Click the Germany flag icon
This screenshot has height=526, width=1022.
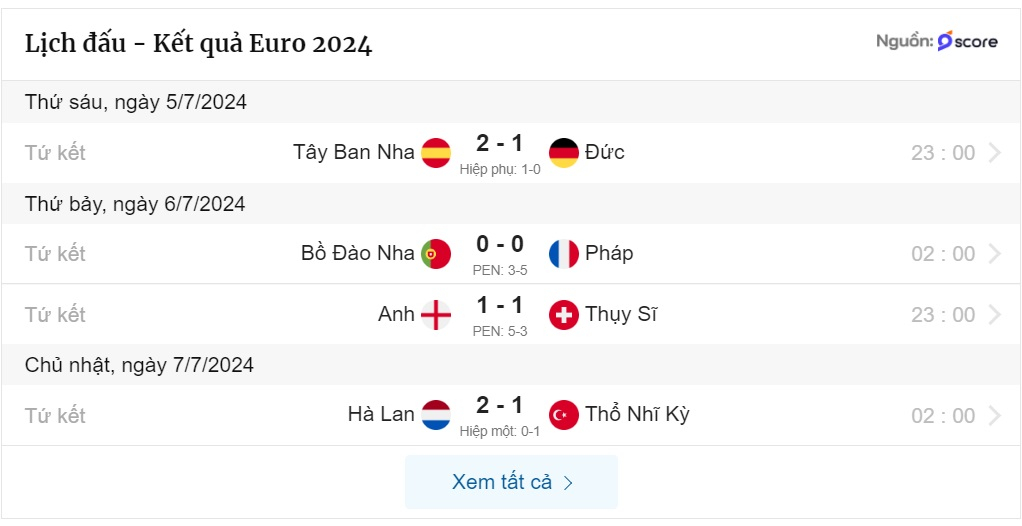point(564,153)
